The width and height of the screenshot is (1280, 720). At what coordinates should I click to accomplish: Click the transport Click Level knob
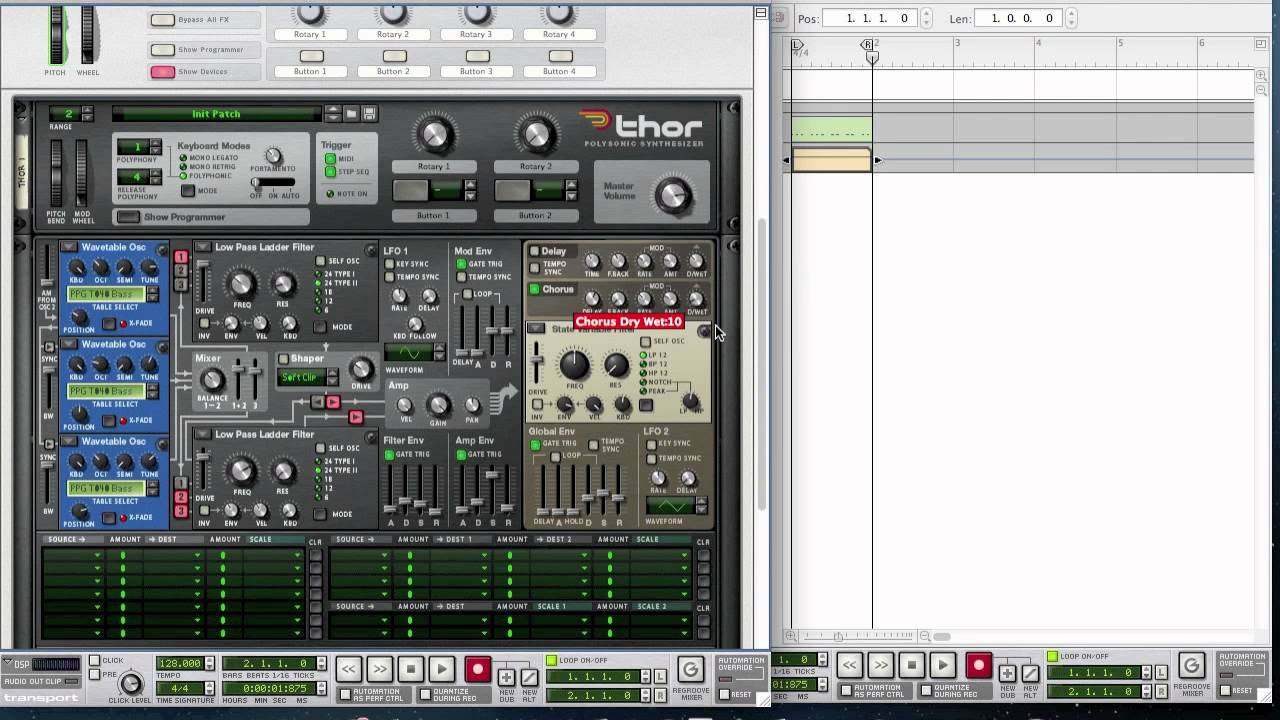pyautogui.click(x=130, y=684)
